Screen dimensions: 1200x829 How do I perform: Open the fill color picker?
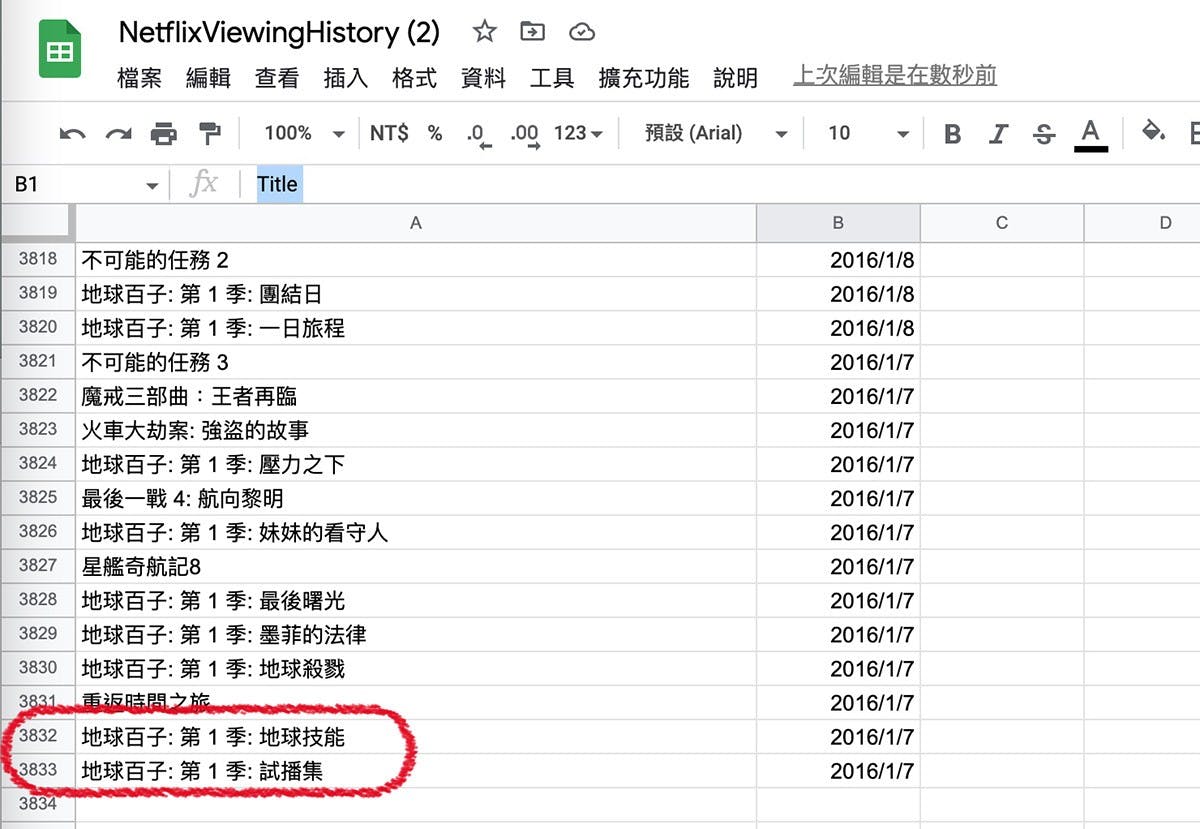tap(1154, 132)
